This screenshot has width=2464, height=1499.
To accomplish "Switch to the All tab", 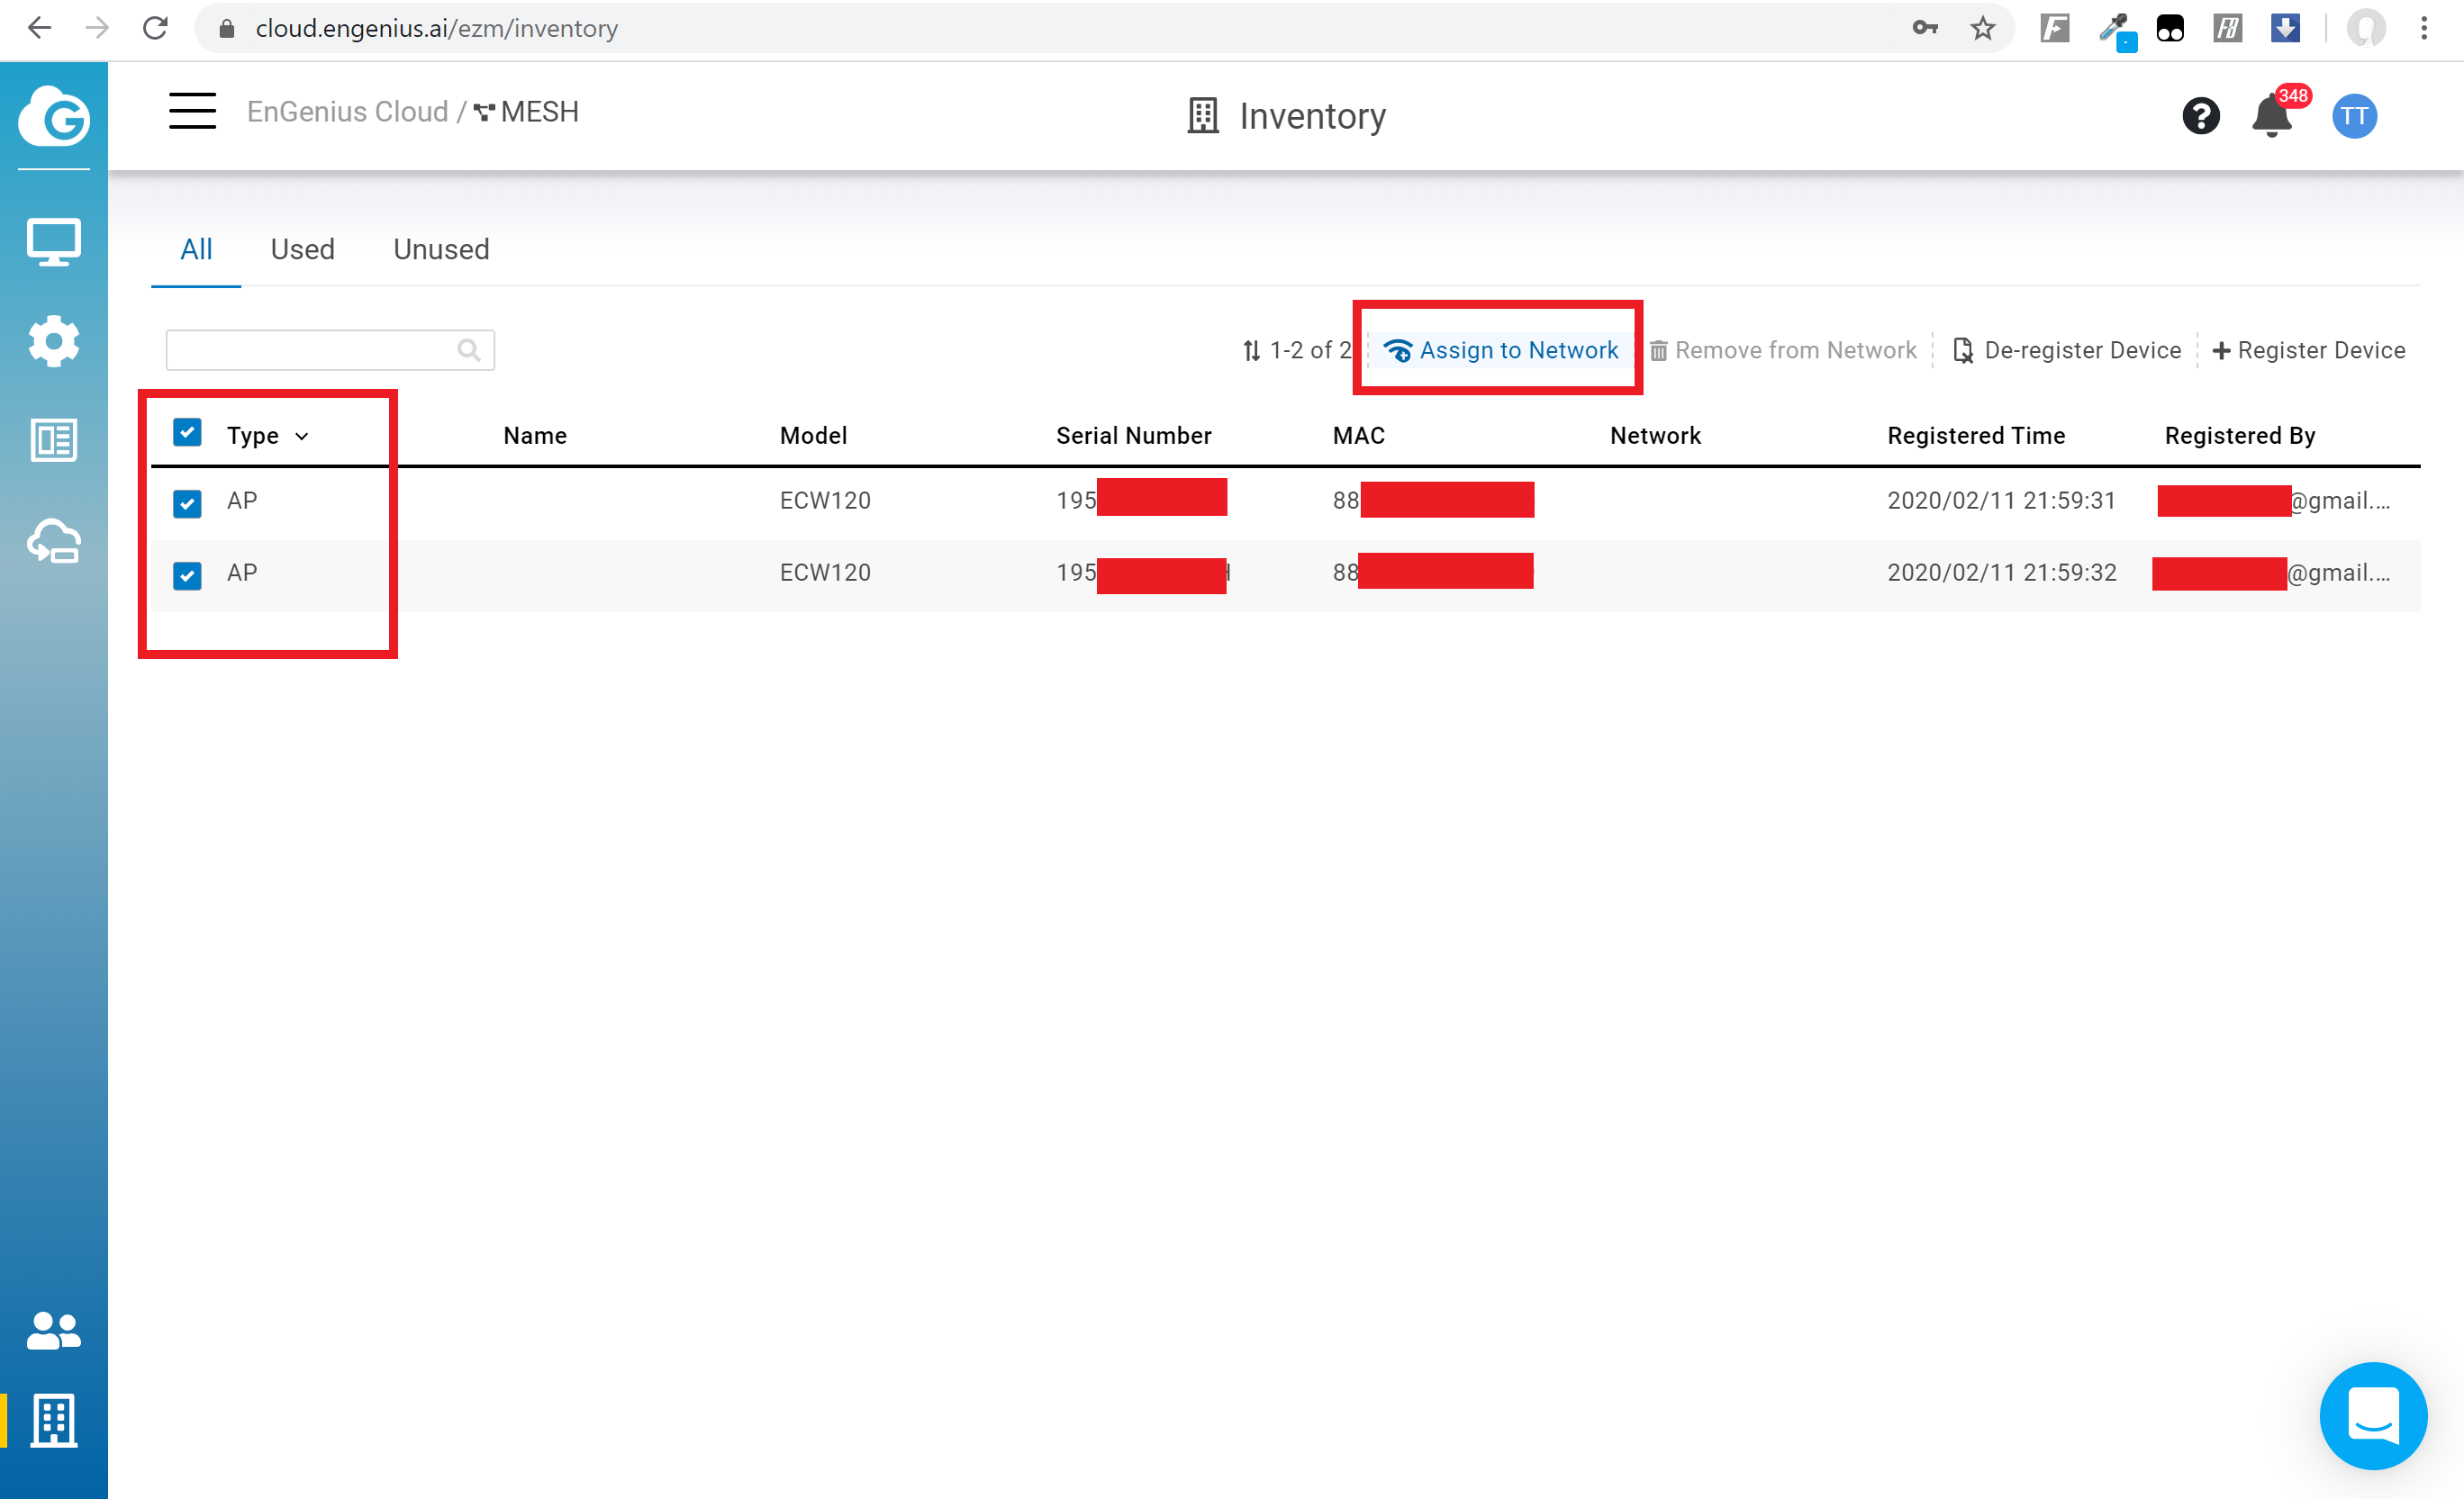I will [x=196, y=250].
